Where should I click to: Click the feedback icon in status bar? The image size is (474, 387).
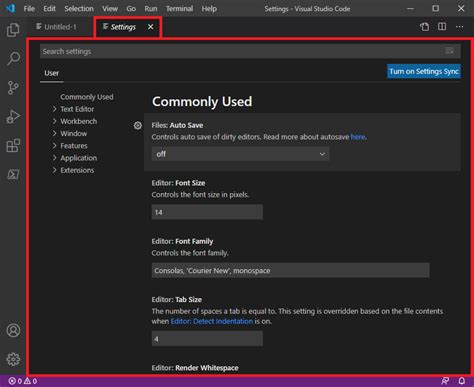pyautogui.click(x=445, y=381)
